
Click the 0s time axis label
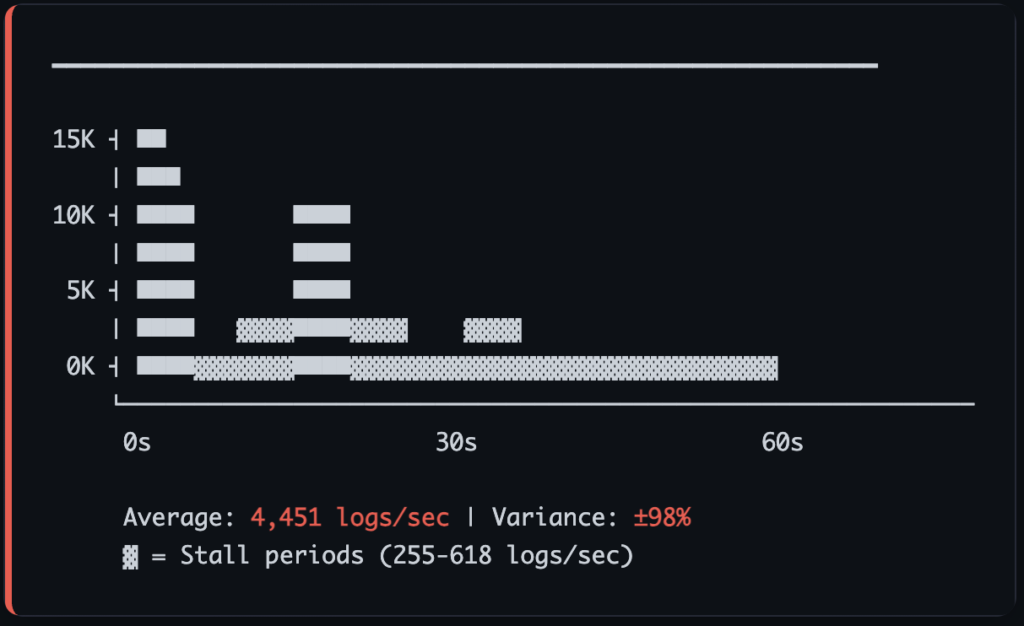click(x=137, y=442)
